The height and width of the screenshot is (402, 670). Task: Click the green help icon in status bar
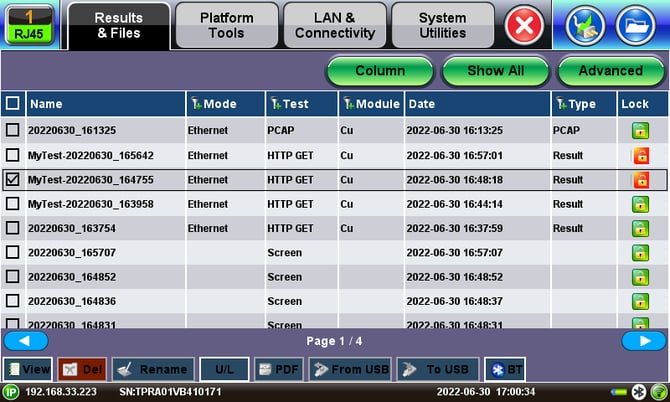pyautogui.click(x=659, y=392)
